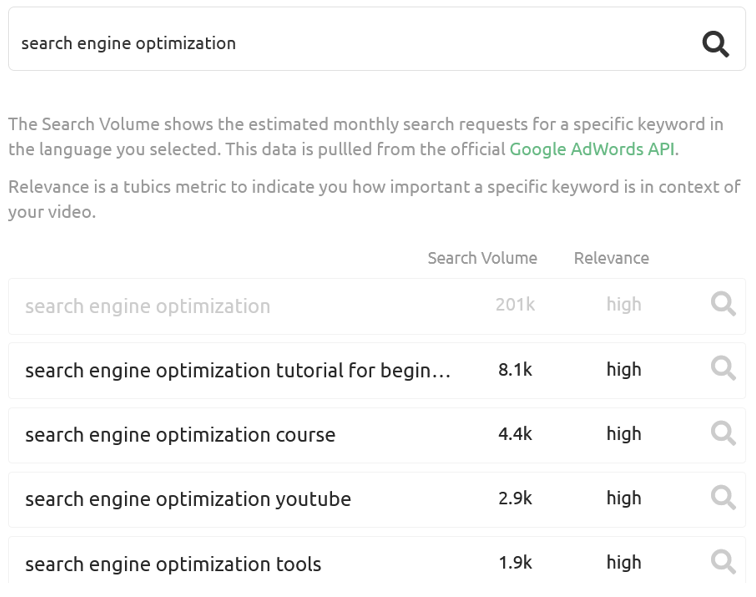The height and width of the screenshot is (597, 756).
Task: Click the 2.9k search volume value
Action: (x=515, y=498)
